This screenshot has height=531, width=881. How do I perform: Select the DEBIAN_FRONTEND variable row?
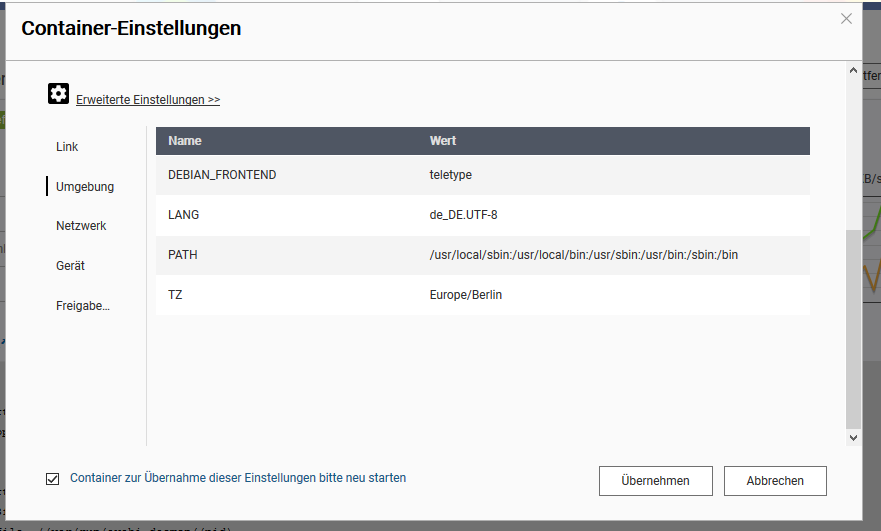click(222, 175)
